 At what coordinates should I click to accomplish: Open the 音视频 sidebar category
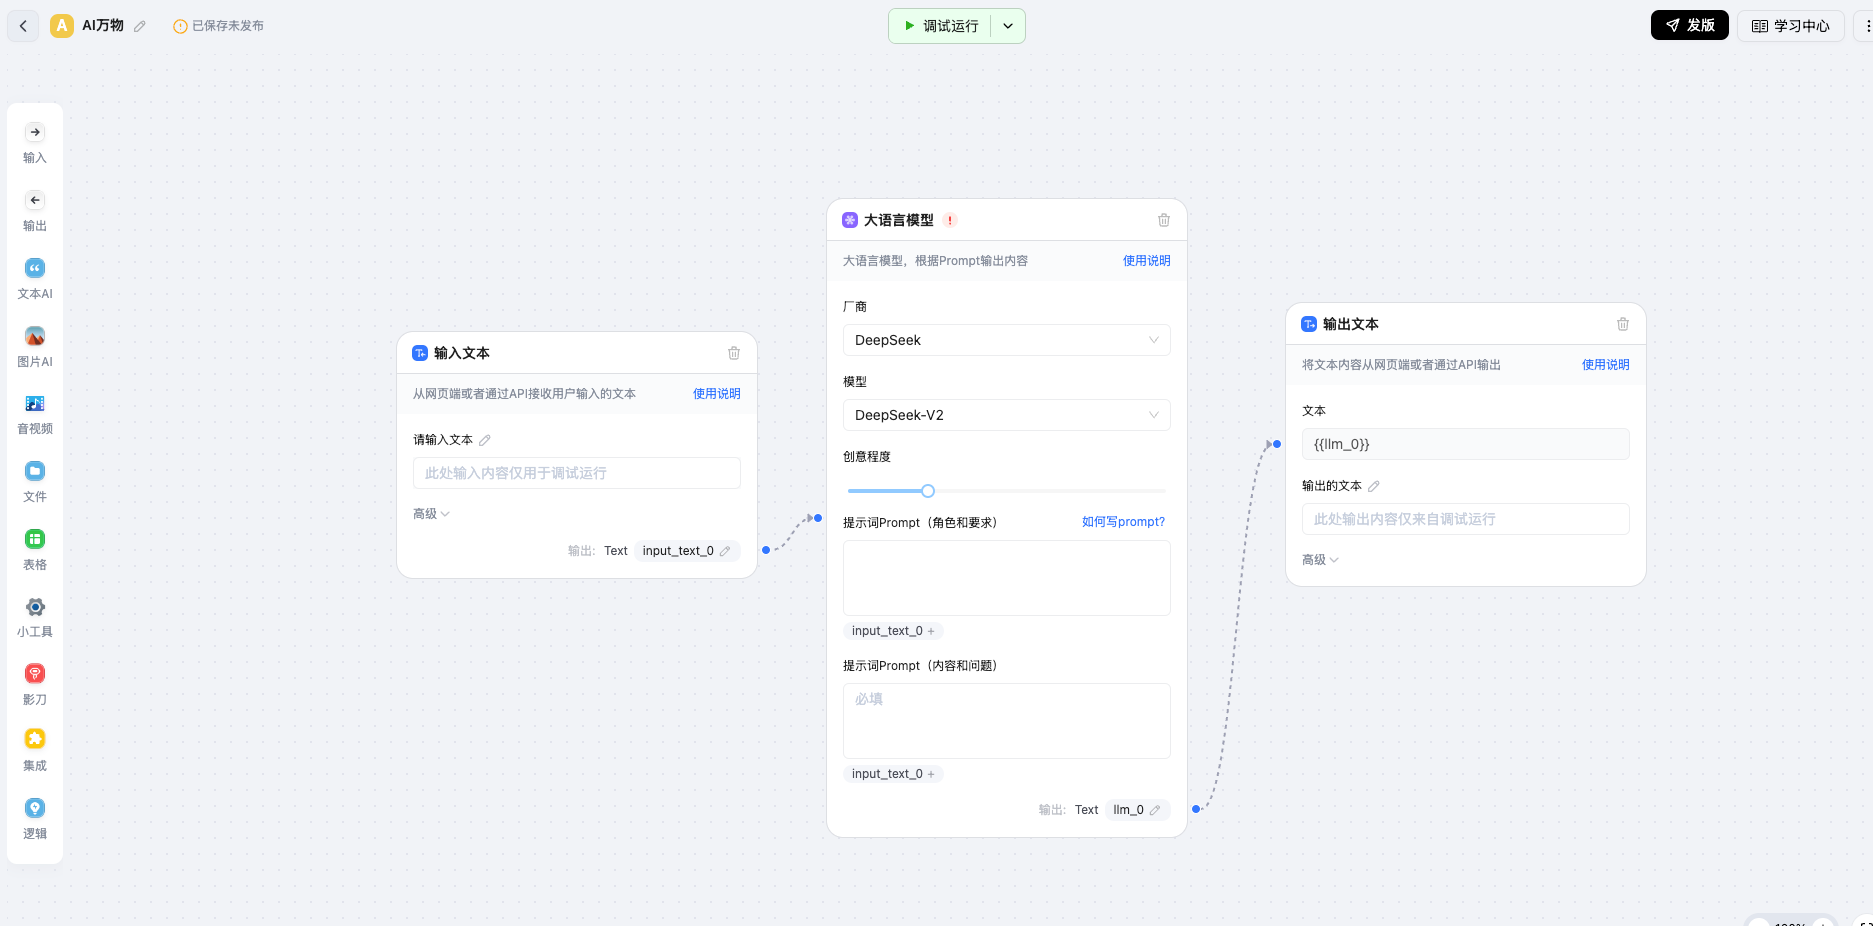coord(35,414)
